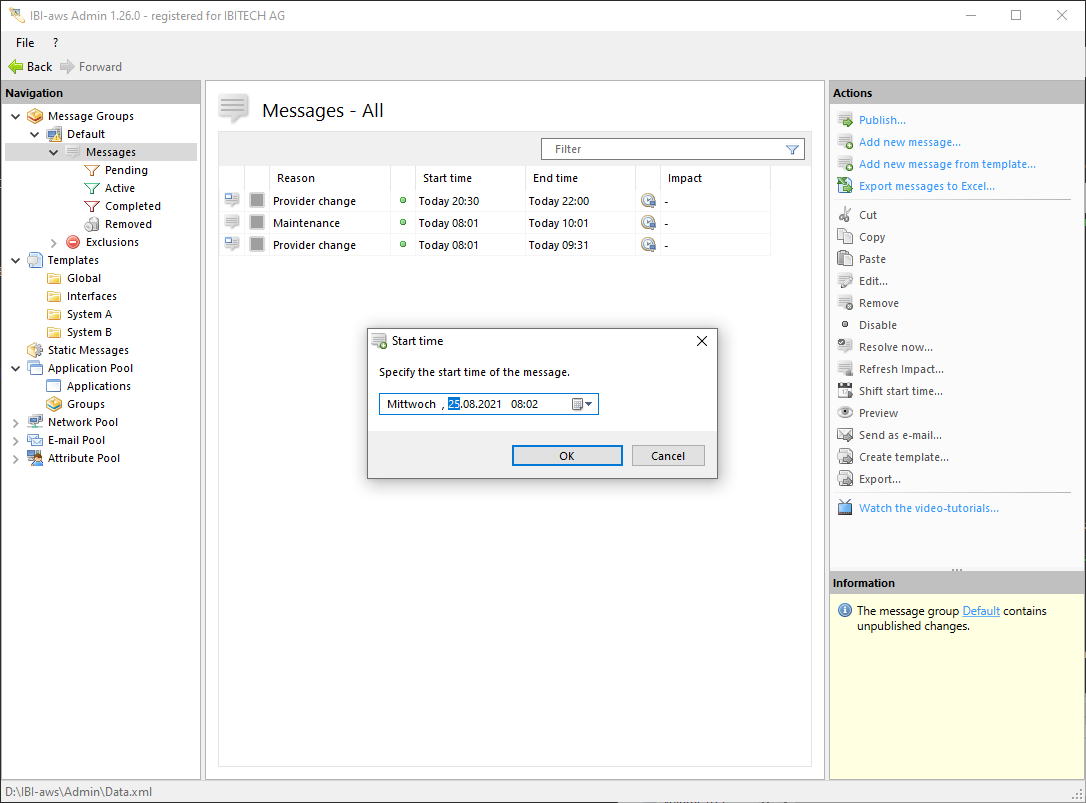Screen dimensions: 1086x803
Task: Collapse the Templates tree node
Action: tap(16, 260)
